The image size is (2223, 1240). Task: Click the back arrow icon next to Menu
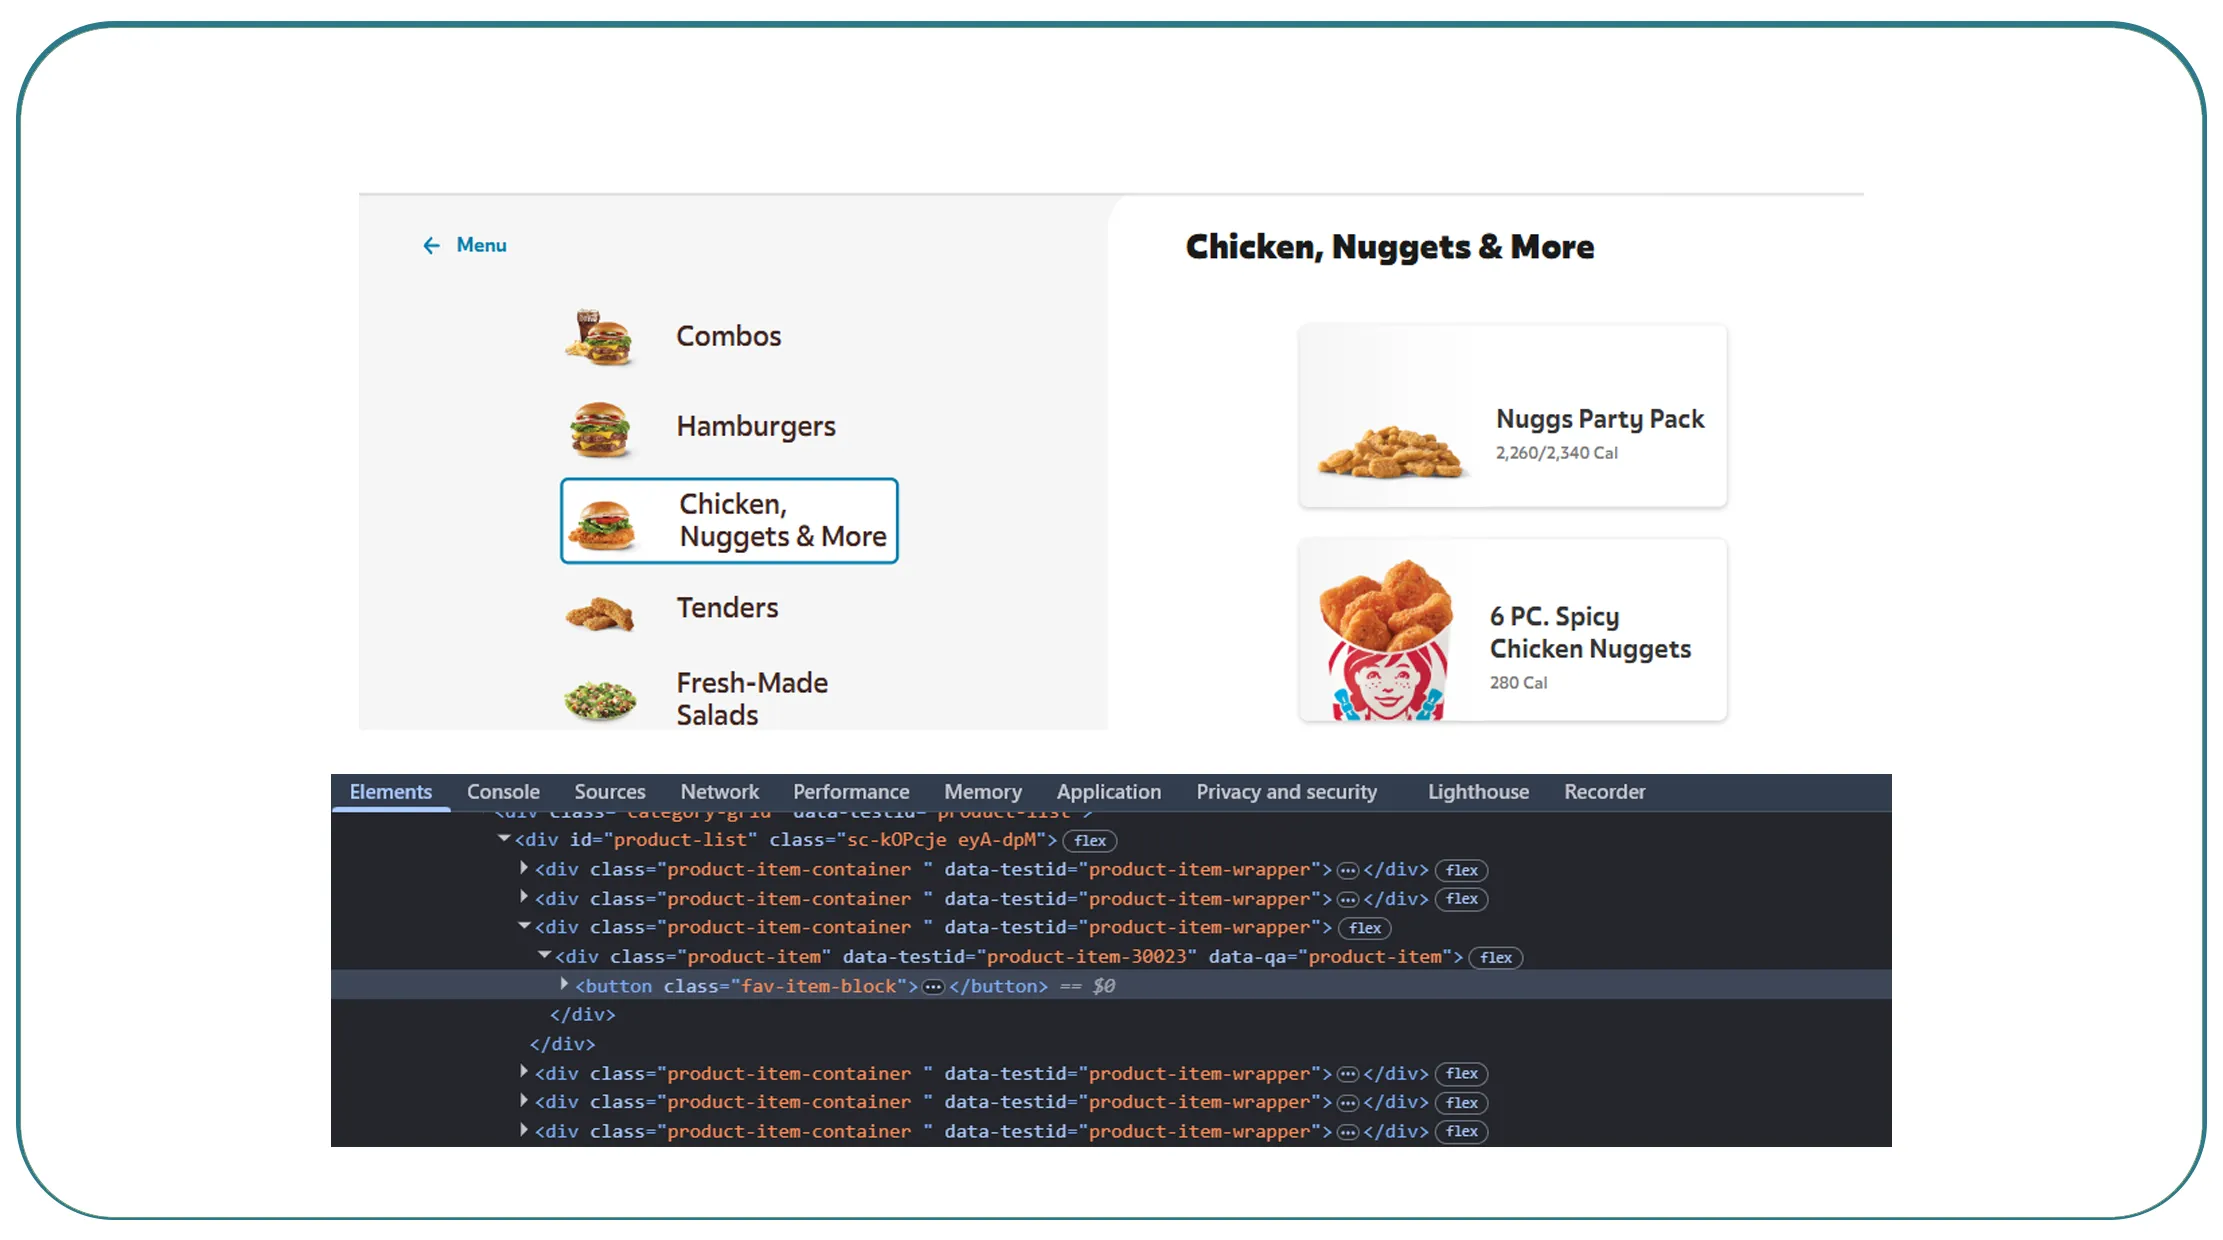pos(430,245)
